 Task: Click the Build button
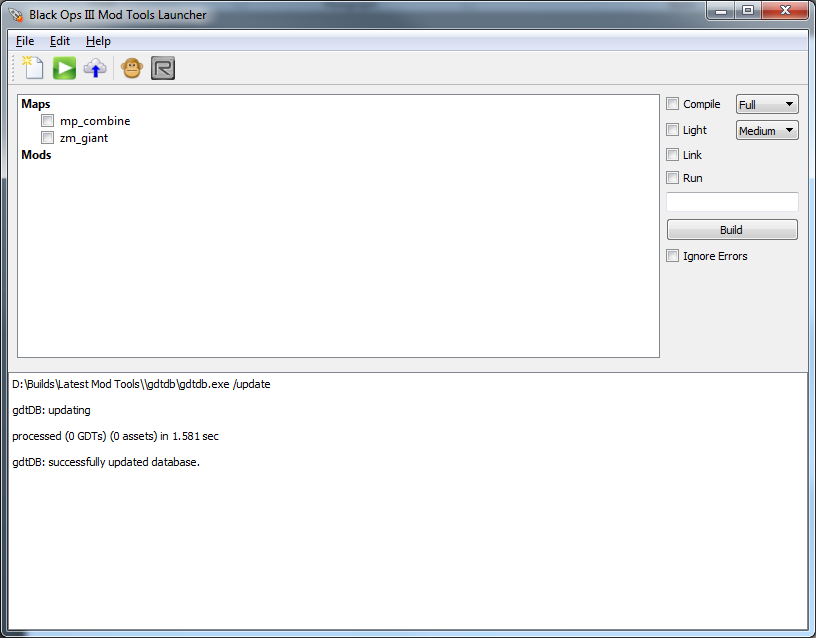[732, 229]
